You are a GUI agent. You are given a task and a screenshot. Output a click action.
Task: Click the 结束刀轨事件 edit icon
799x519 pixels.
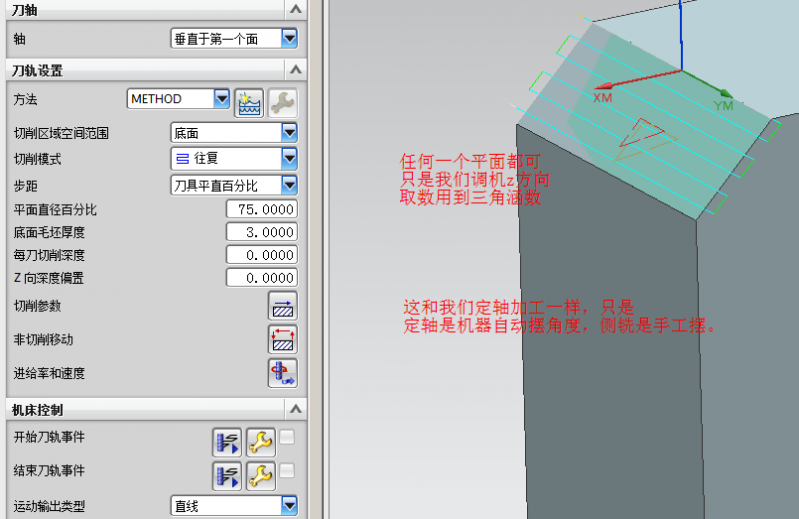click(227, 475)
